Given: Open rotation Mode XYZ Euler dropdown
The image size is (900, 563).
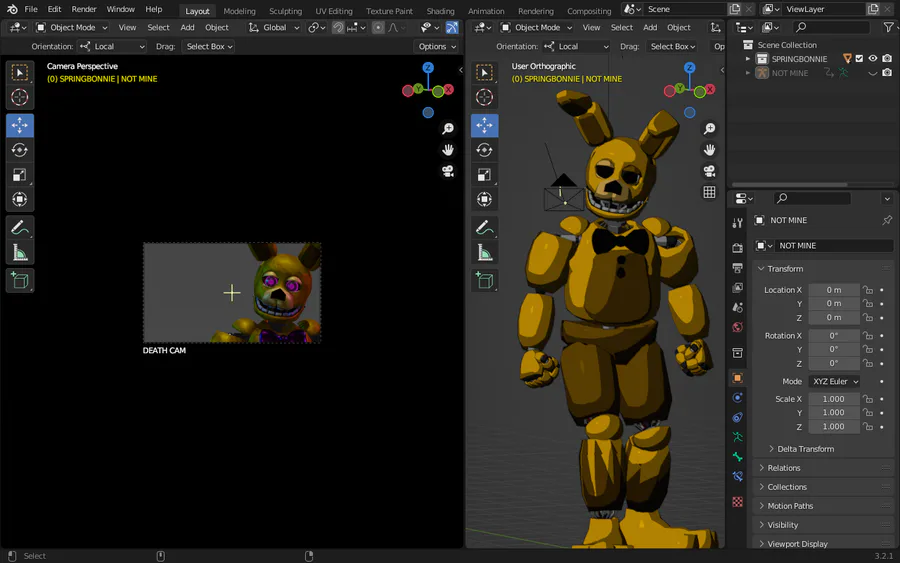Looking at the screenshot, I should (x=835, y=381).
